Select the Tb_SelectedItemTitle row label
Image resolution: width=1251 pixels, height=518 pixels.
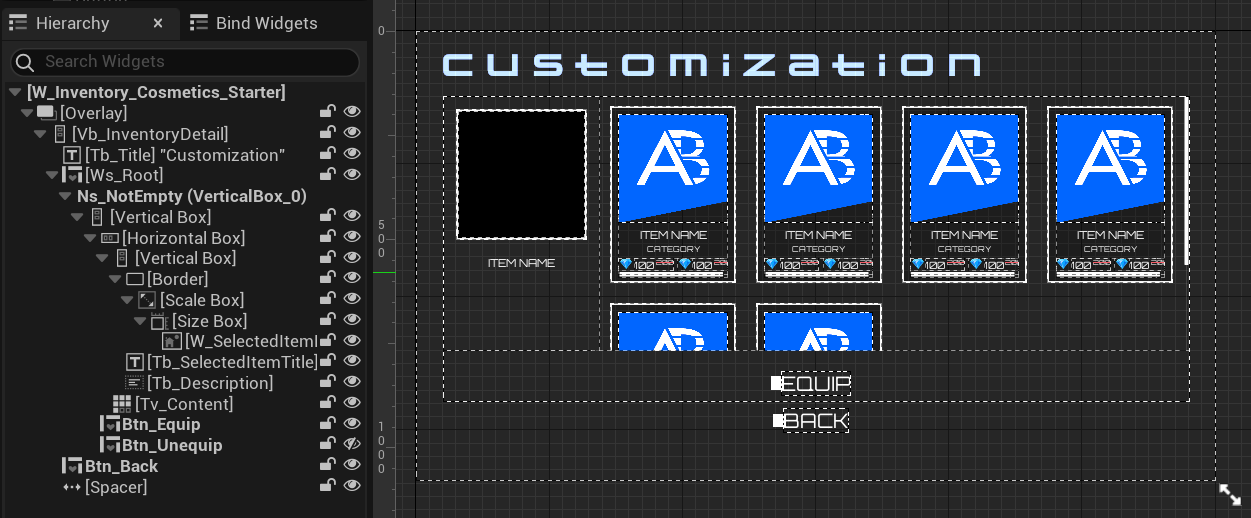click(232, 362)
